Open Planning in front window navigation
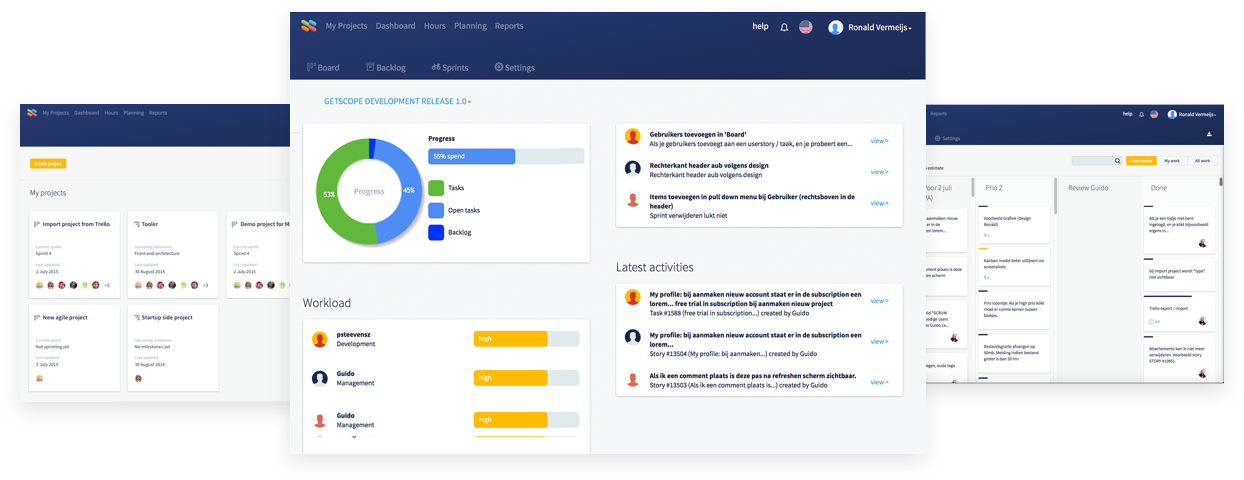This screenshot has width=1244, height=480. [x=470, y=26]
